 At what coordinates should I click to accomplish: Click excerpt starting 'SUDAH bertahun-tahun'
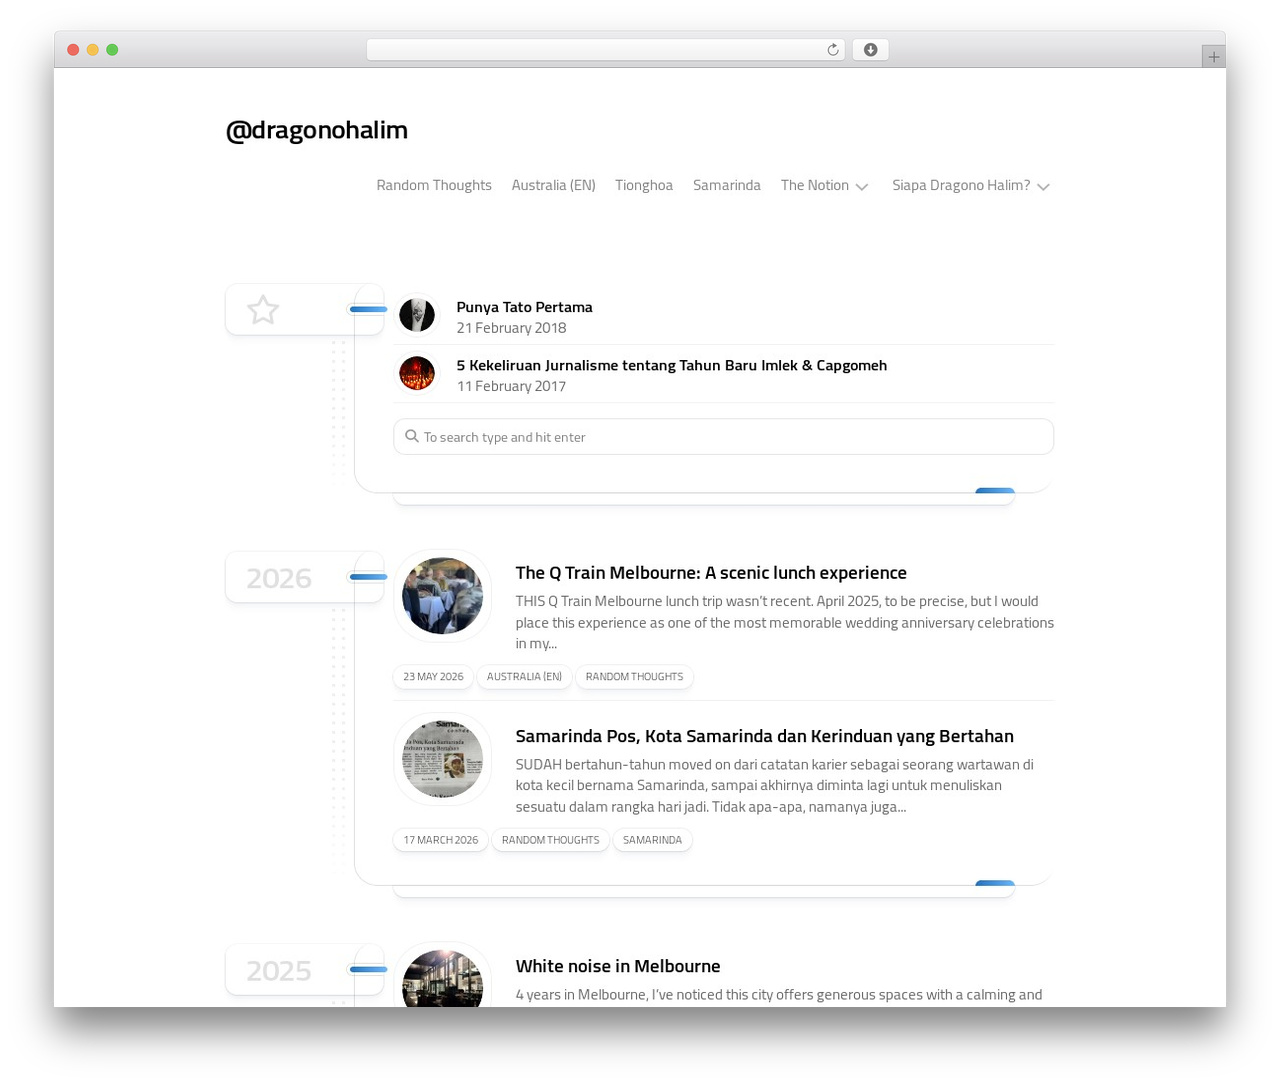point(775,785)
